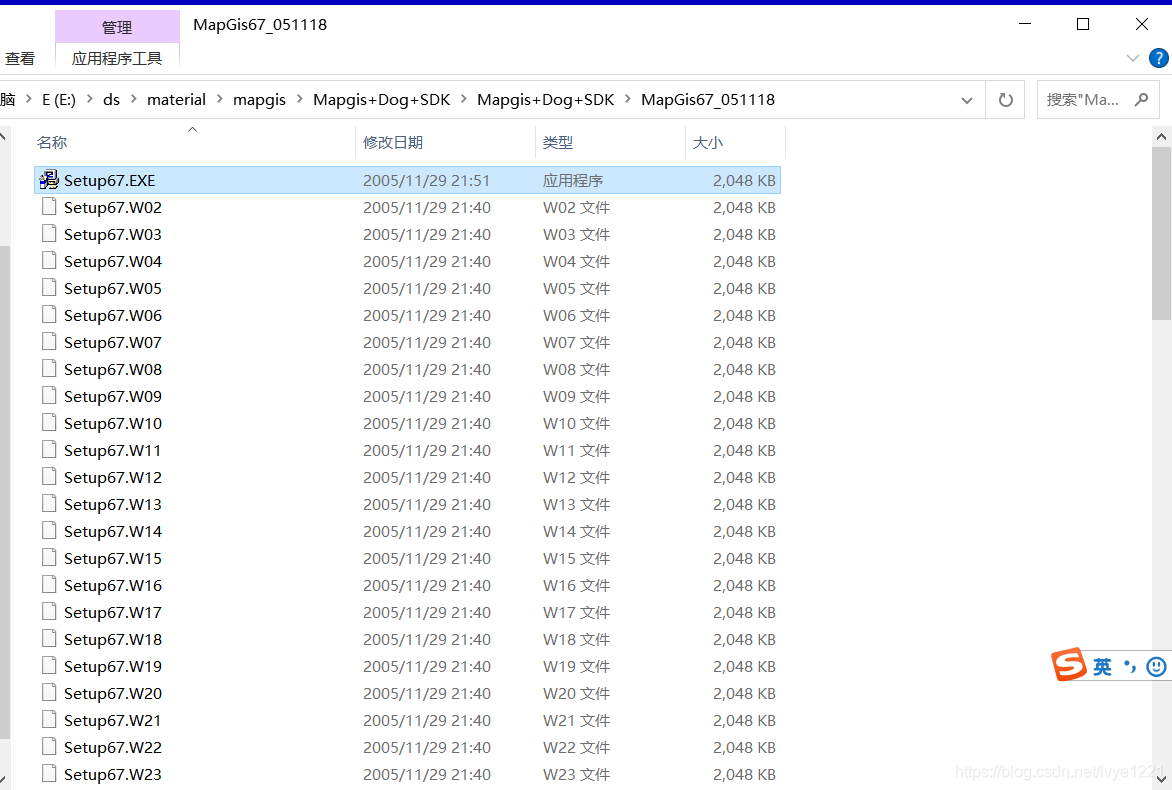Click the Setup67.W18 file icon
This screenshot has height=790, width=1172.
point(49,638)
